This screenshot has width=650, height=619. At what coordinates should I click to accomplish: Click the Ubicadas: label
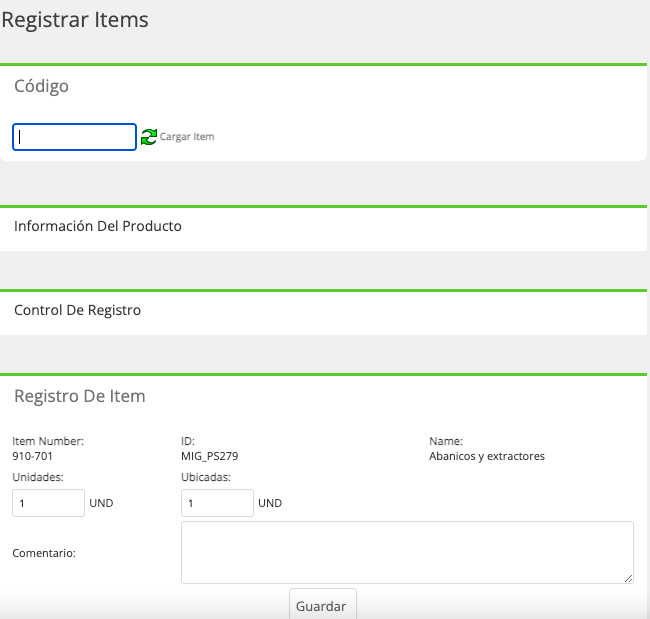(x=206, y=477)
